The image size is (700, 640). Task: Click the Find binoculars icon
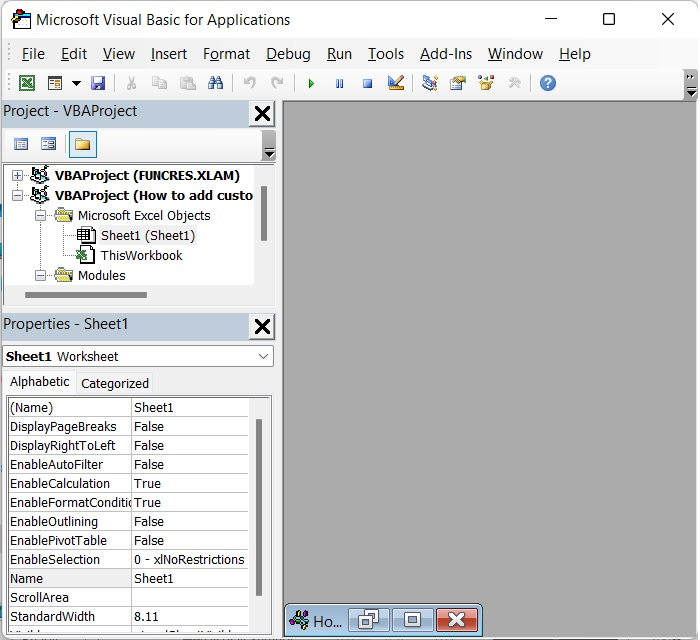[x=215, y=83]
